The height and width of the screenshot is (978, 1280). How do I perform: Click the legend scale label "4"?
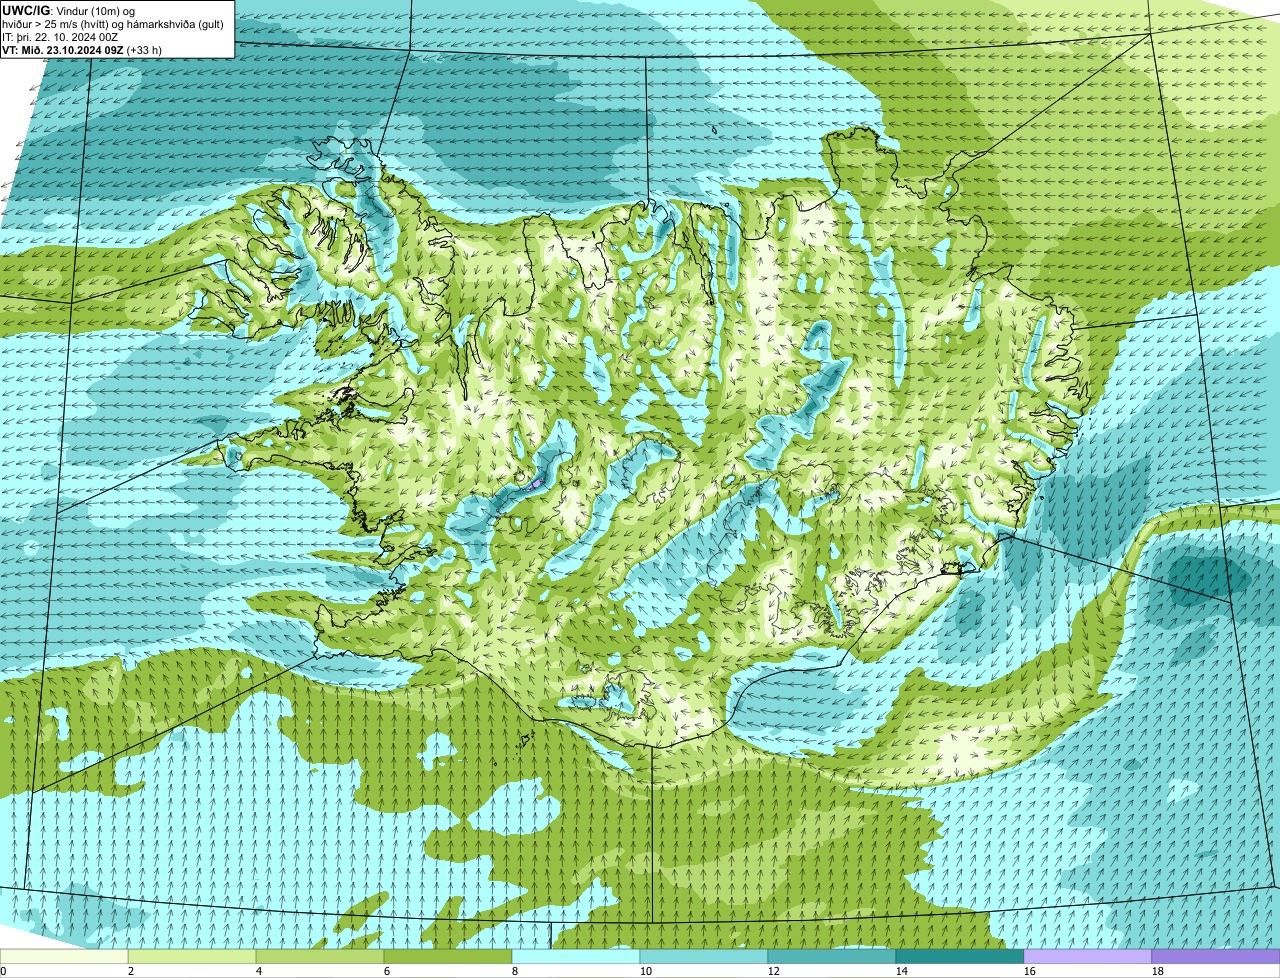coord(259,971)
